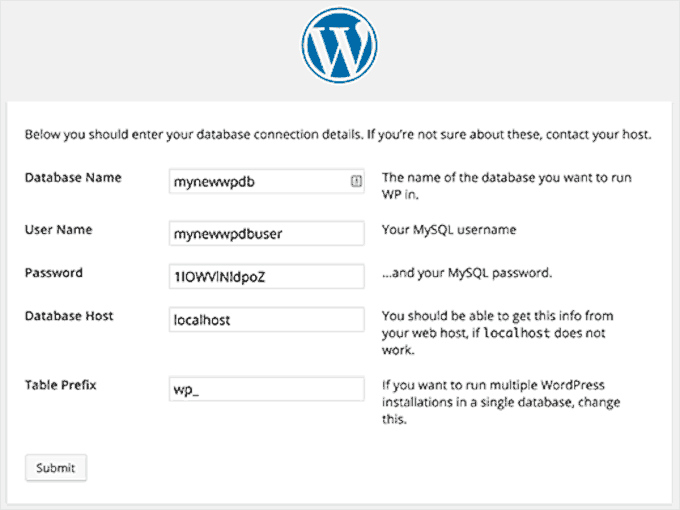Image resolution: width=680 pixels, height=510 pixels.
Task: Click 'If you want to run multiple WordPress' text
Action: pyautogui.click(x=501, y=402)
